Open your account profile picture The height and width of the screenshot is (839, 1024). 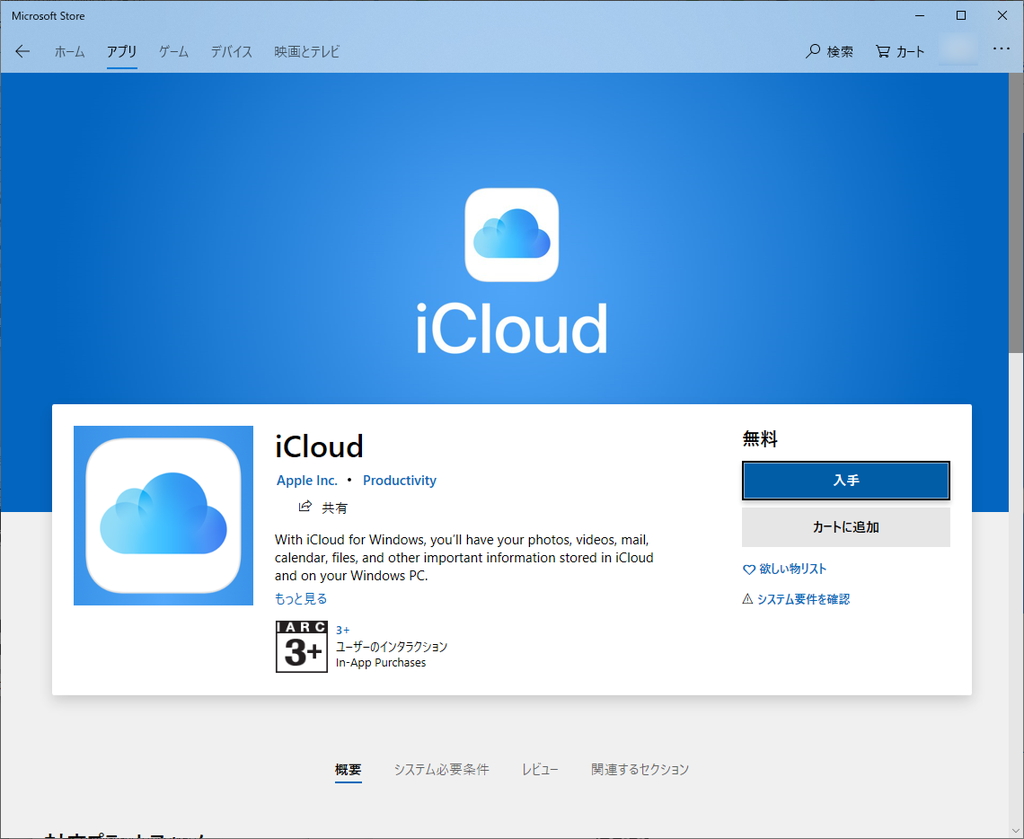[957, 51]
